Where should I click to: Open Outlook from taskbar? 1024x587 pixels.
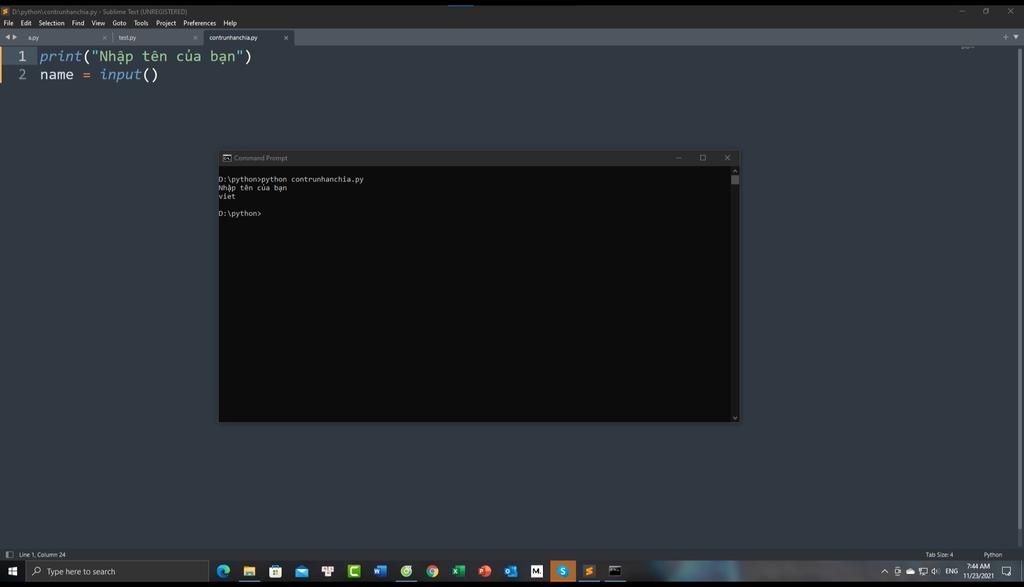click(511, 571)
